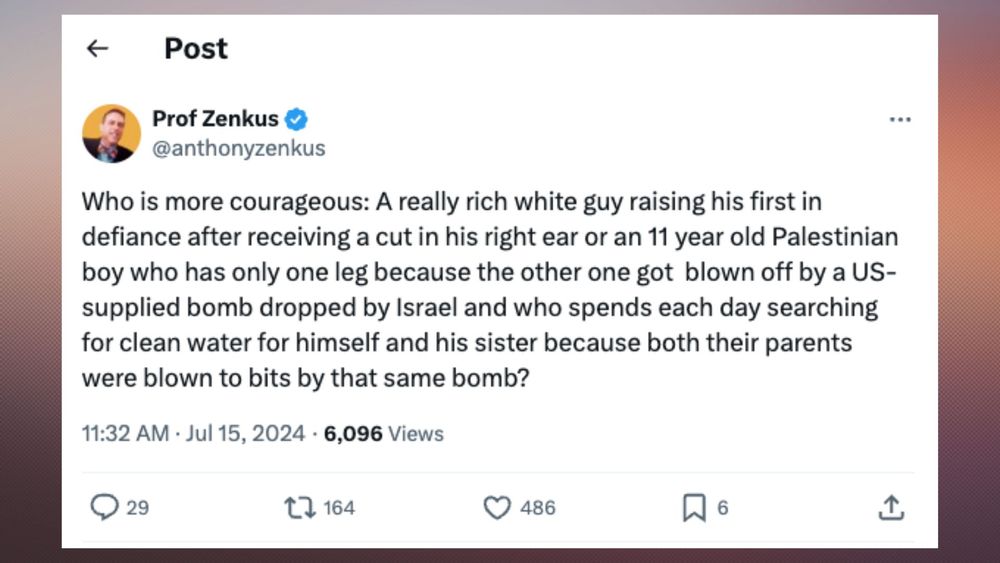Click the Jul 15, 2024 date

point(245,434)
